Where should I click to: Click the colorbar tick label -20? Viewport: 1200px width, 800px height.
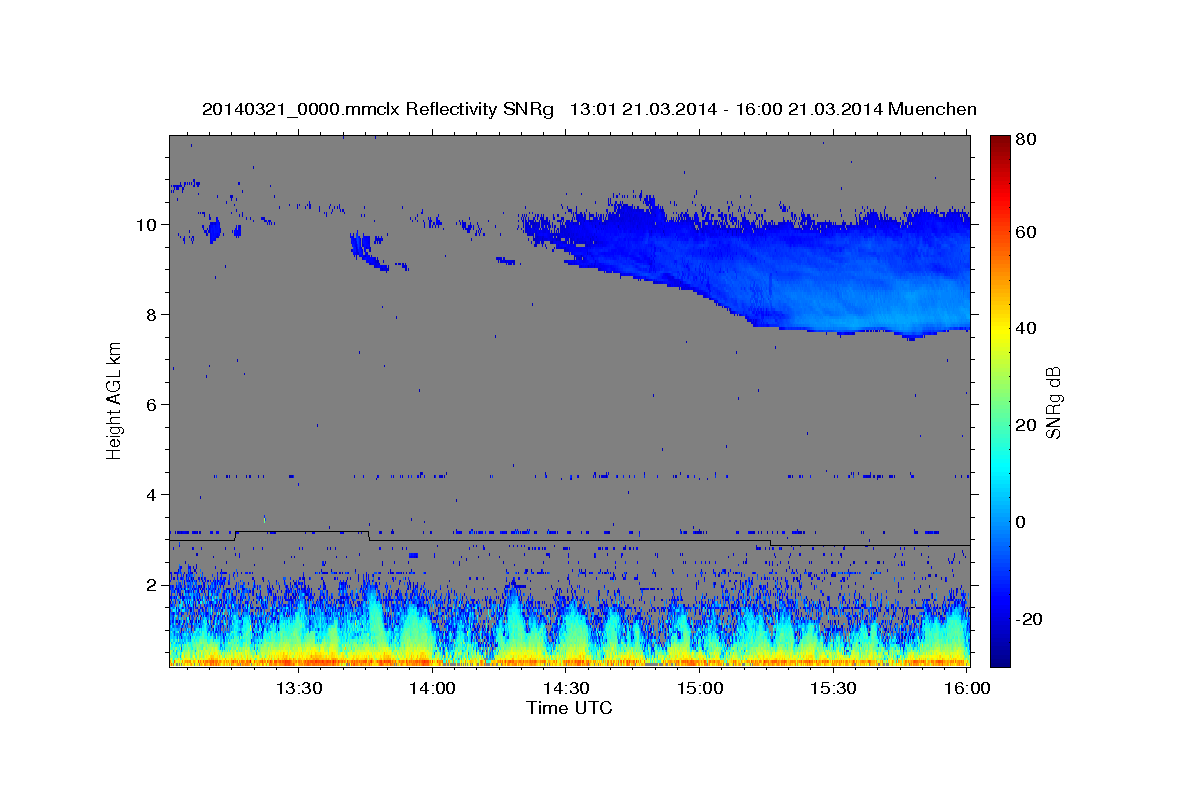pyautogui.click(x=1029, y=619)
